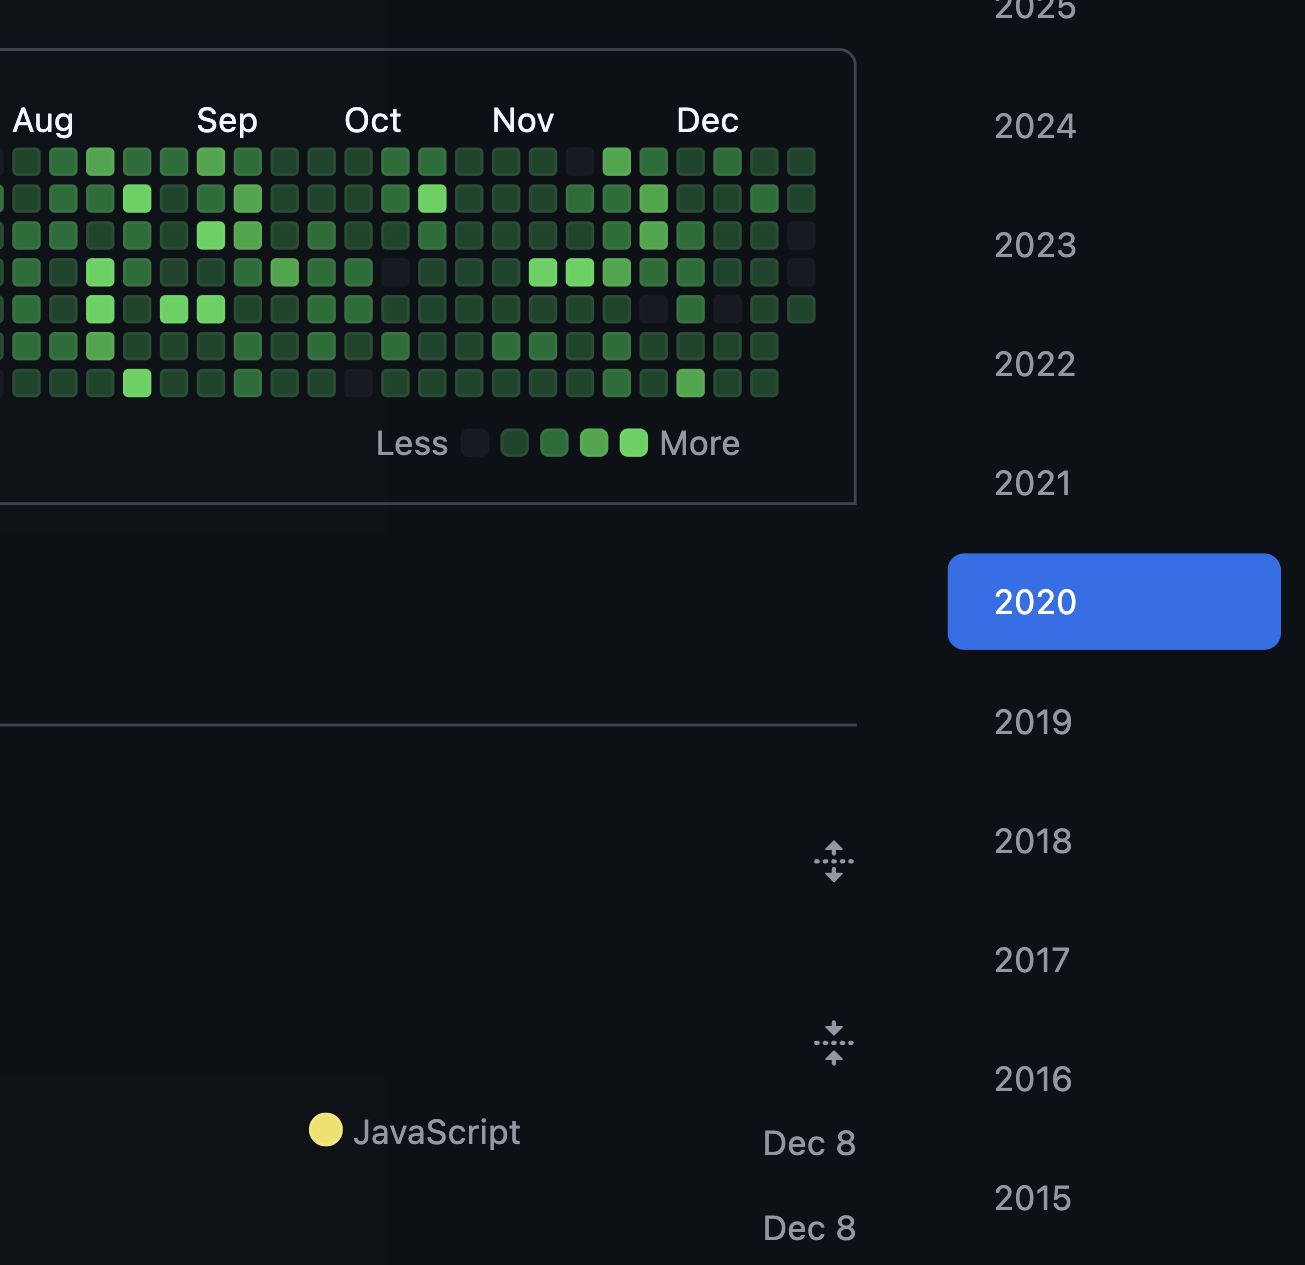
Task: Select 2017 from the year list
Action: tap(1032, 960)
